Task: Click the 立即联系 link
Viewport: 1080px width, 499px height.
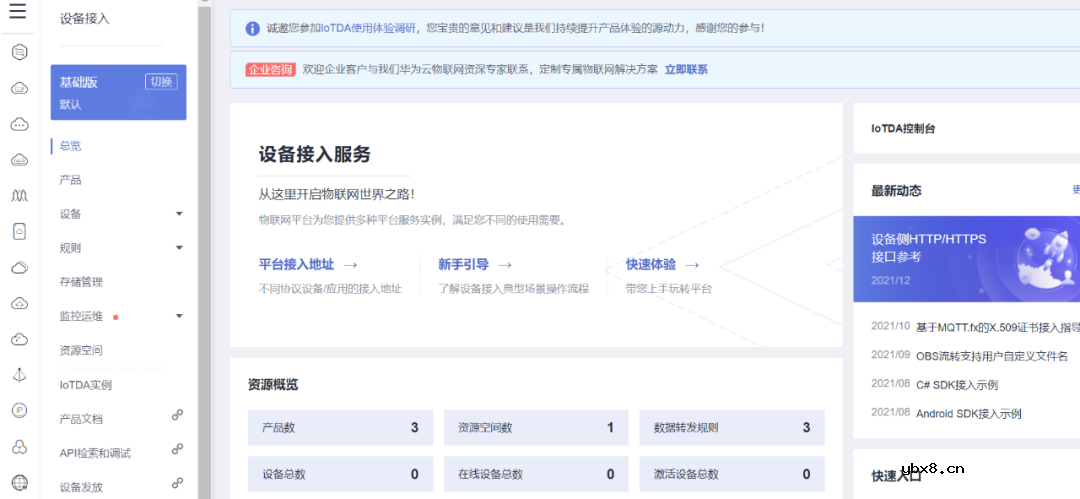Action: 686,70
